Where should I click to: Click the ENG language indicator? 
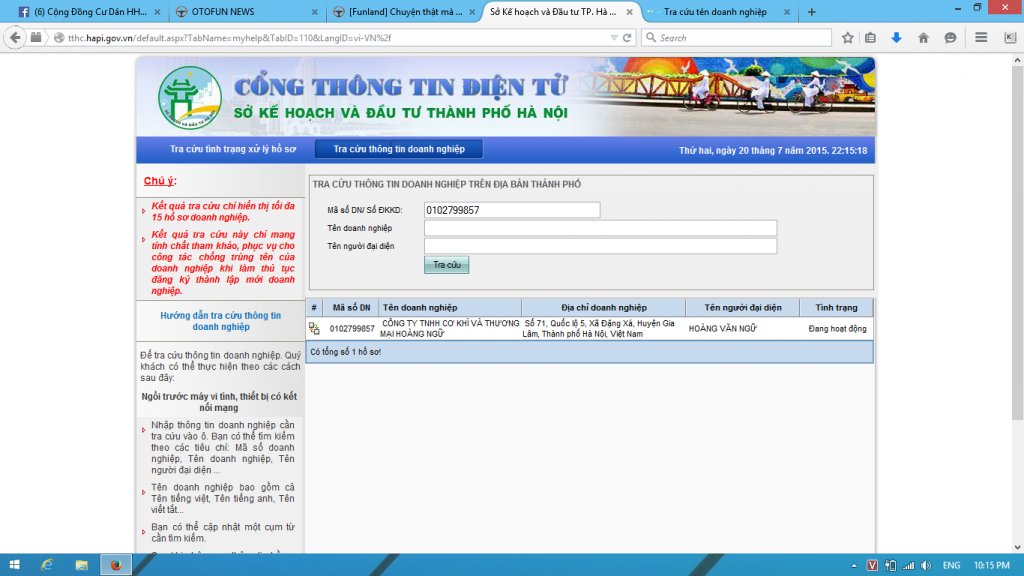pyautogui.click(x=952, y=566)
